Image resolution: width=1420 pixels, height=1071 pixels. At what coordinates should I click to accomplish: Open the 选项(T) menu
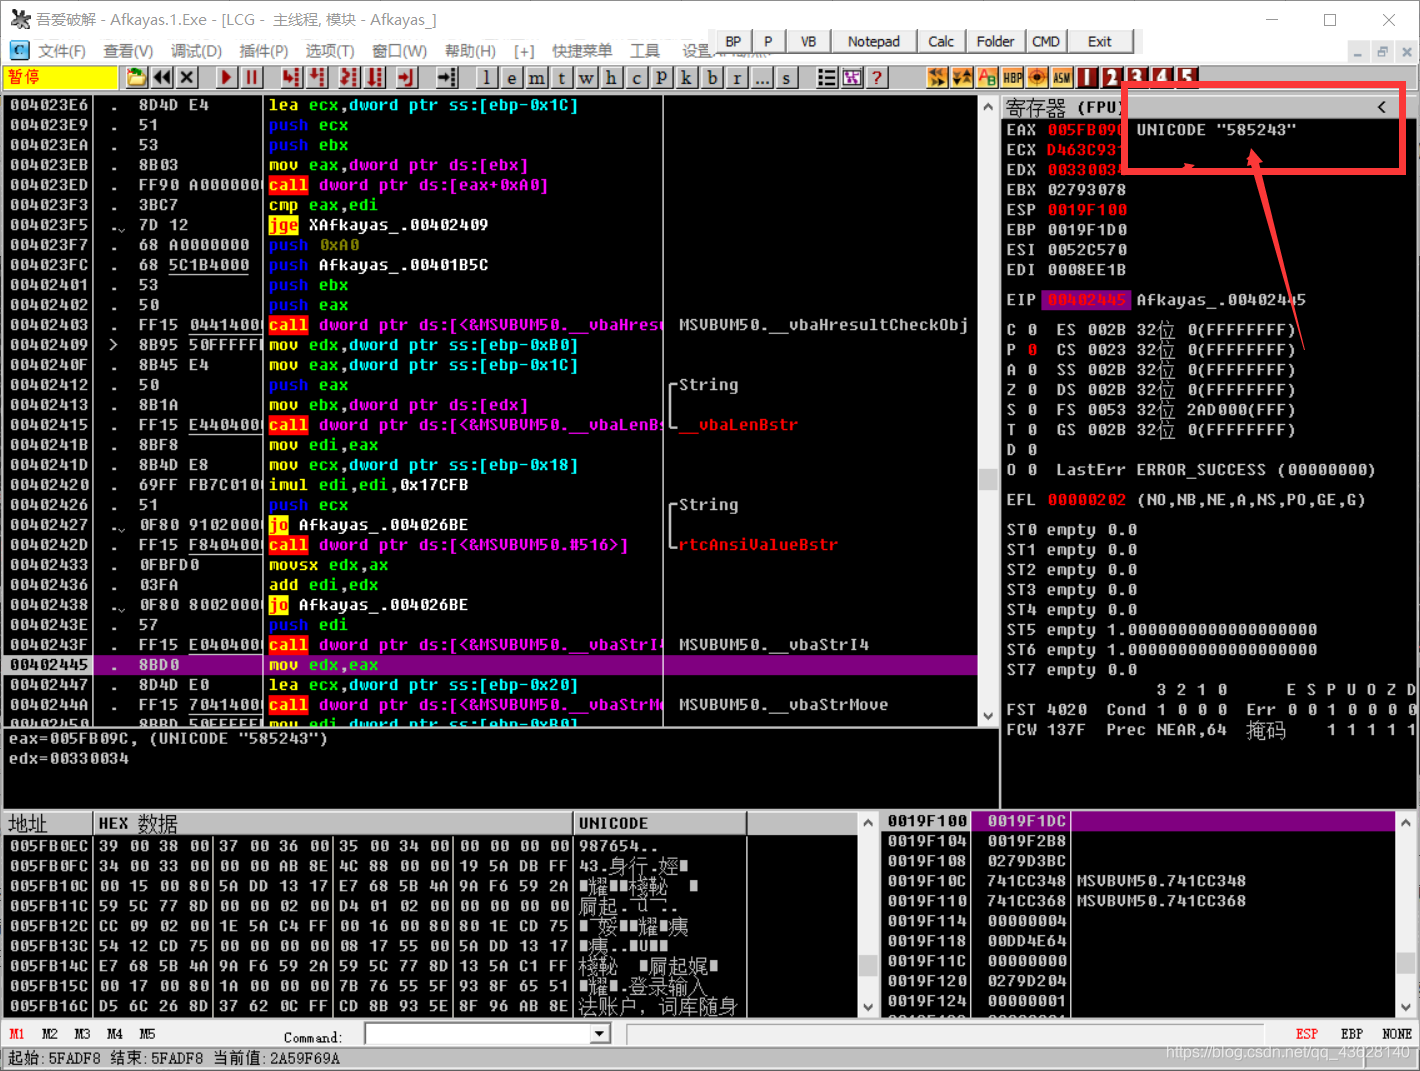pos(330,50)
